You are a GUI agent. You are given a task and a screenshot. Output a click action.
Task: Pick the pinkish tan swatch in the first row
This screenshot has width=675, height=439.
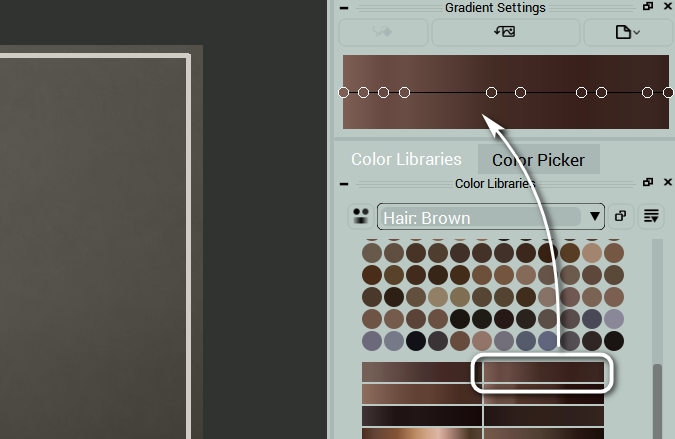click(592, 253)
